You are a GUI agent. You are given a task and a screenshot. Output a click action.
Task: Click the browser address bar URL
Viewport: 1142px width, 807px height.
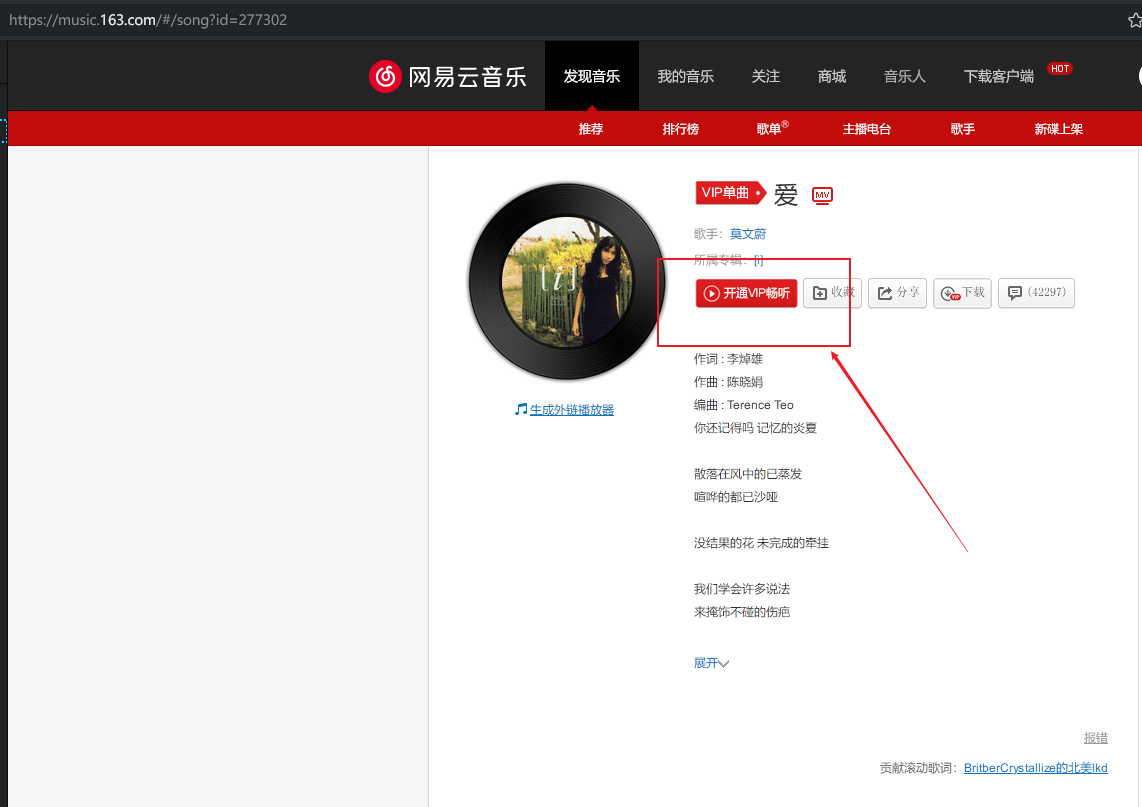(148, 20)
